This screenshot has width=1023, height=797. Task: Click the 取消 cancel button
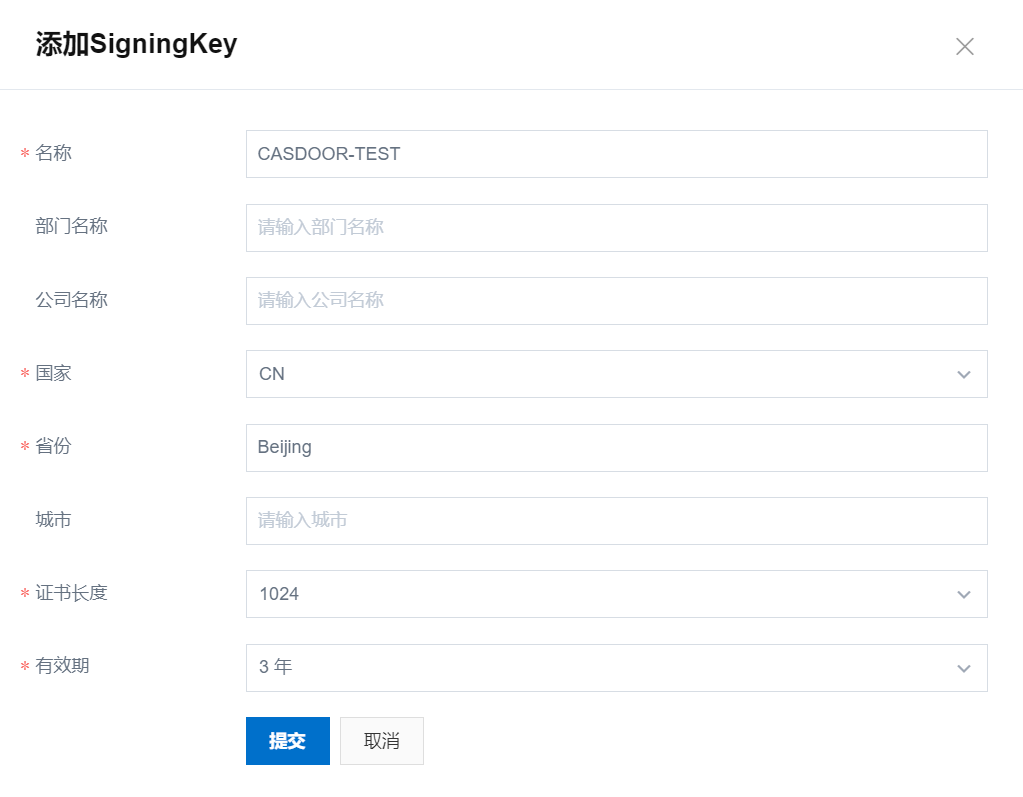tap(381, 740)
